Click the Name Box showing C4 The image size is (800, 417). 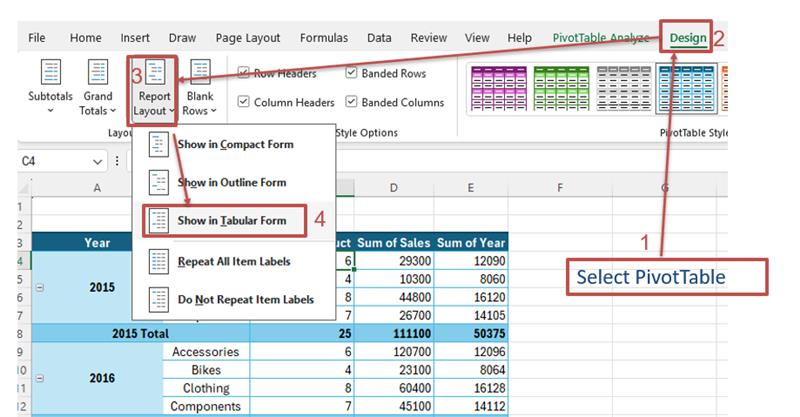click(x=54, y=162)
